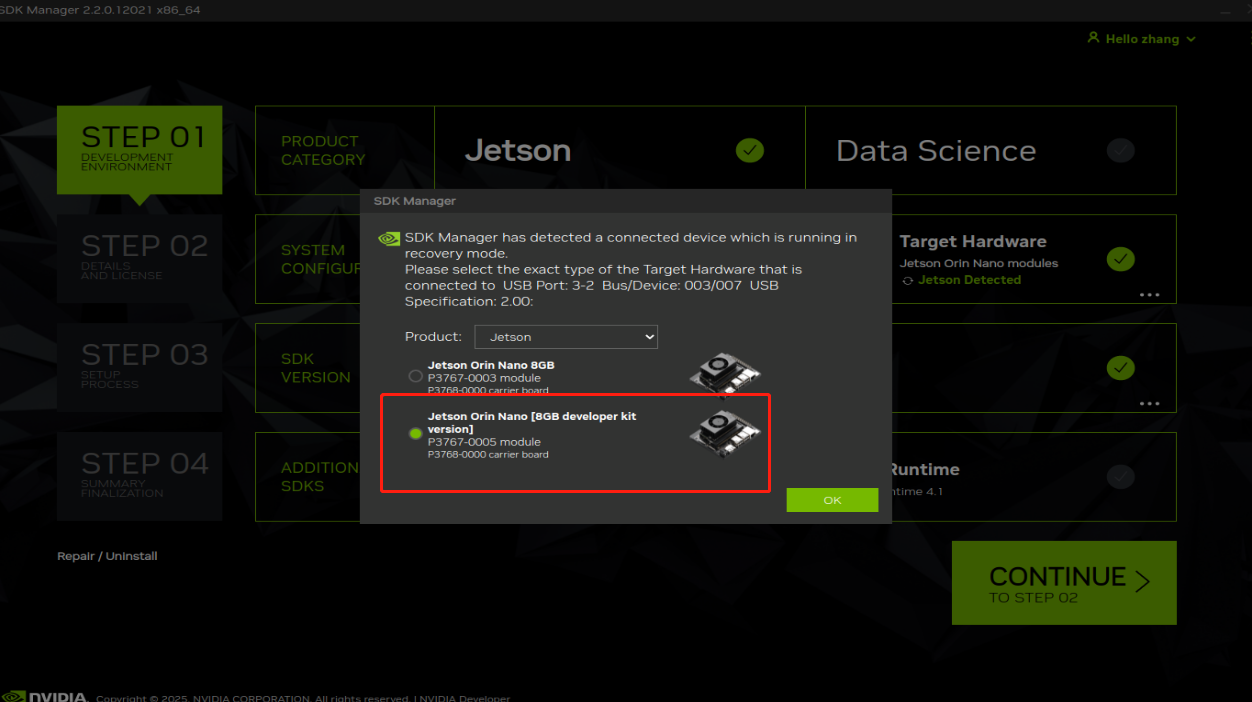Click the user profile icon beside Hello zhang
This screenshot has width=1252, height=702.
point(1093,38)
